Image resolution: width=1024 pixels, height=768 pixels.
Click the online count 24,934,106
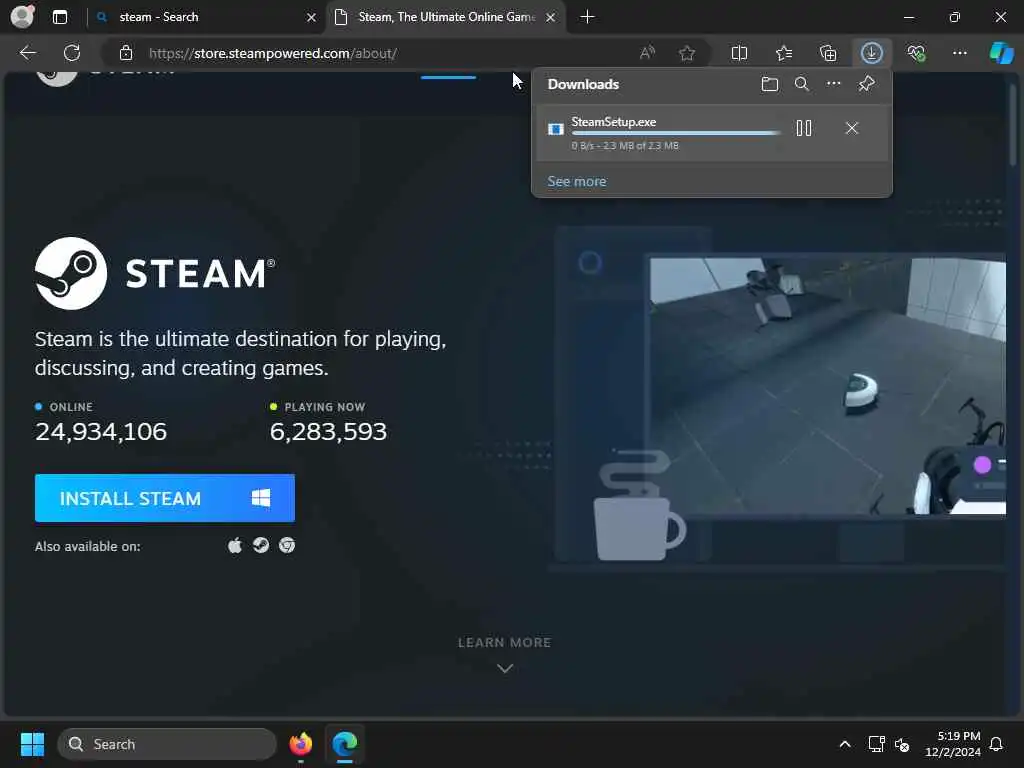coord(101,432)
